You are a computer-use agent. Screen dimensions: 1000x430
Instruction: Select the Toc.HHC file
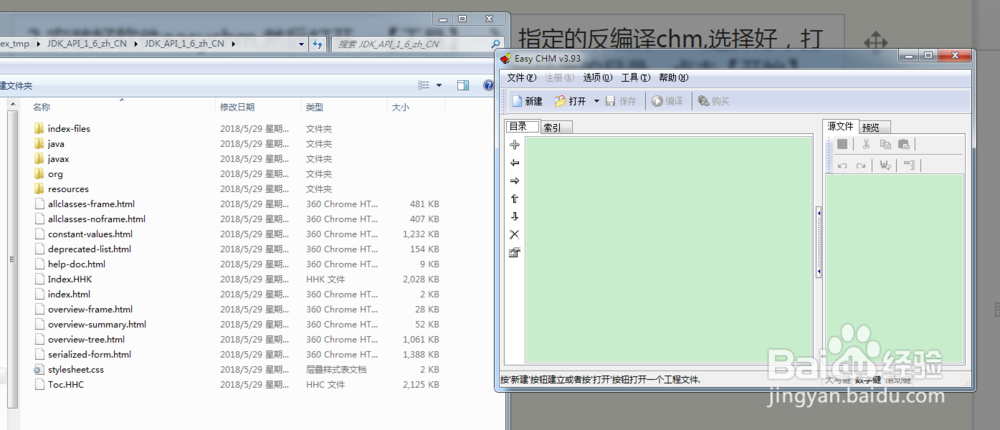(66, 385)
